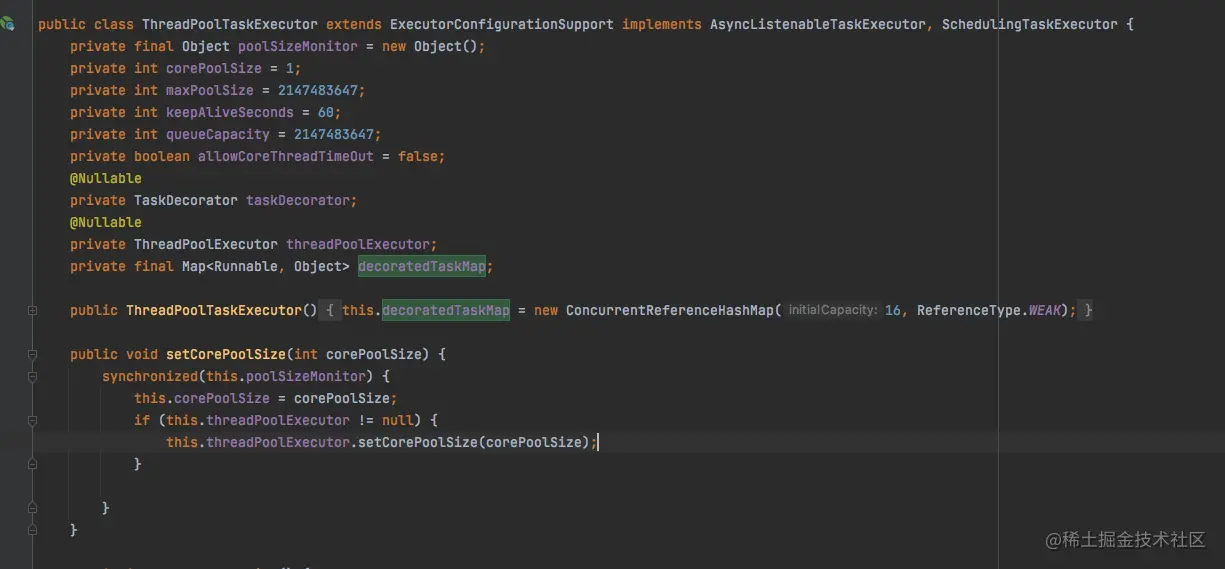Click the ExecutorConfigurationSupport superclass name

[502, 24]
